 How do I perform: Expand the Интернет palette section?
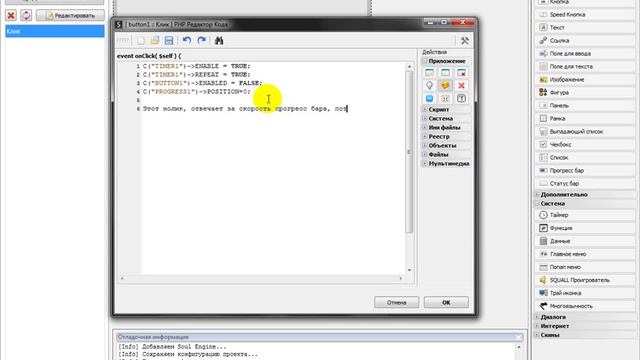537,326
